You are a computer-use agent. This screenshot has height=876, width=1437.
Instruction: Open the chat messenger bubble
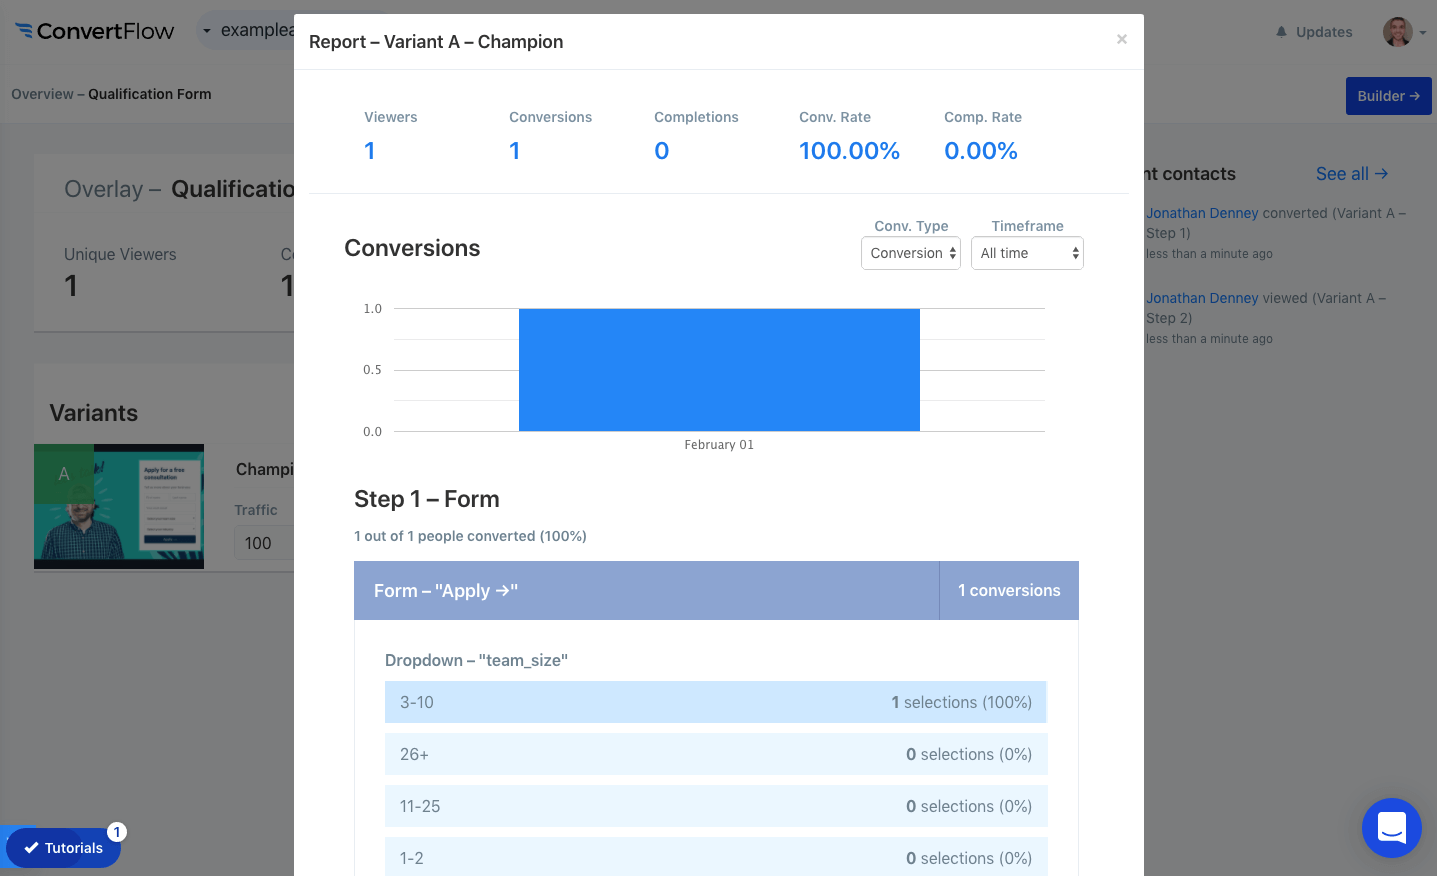pyautogui.click(x=1392, y=828)
